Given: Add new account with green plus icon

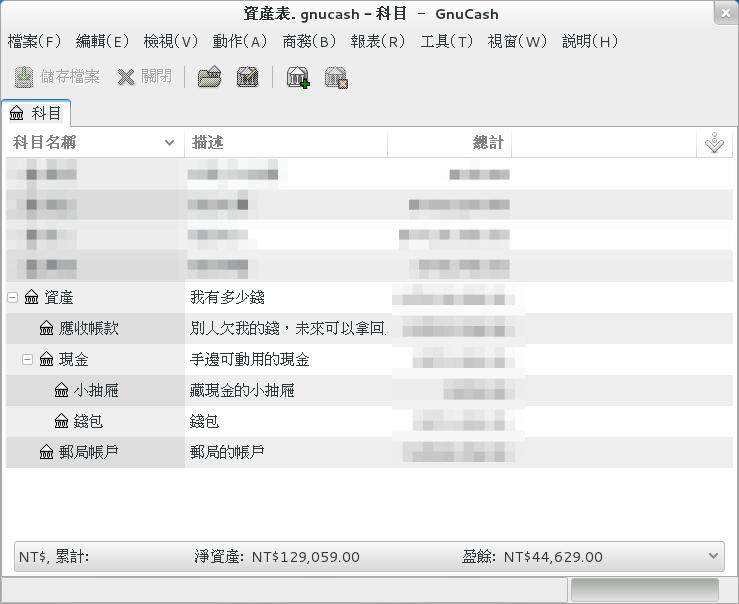Looking at the screenshot, I should pos(298,77).
